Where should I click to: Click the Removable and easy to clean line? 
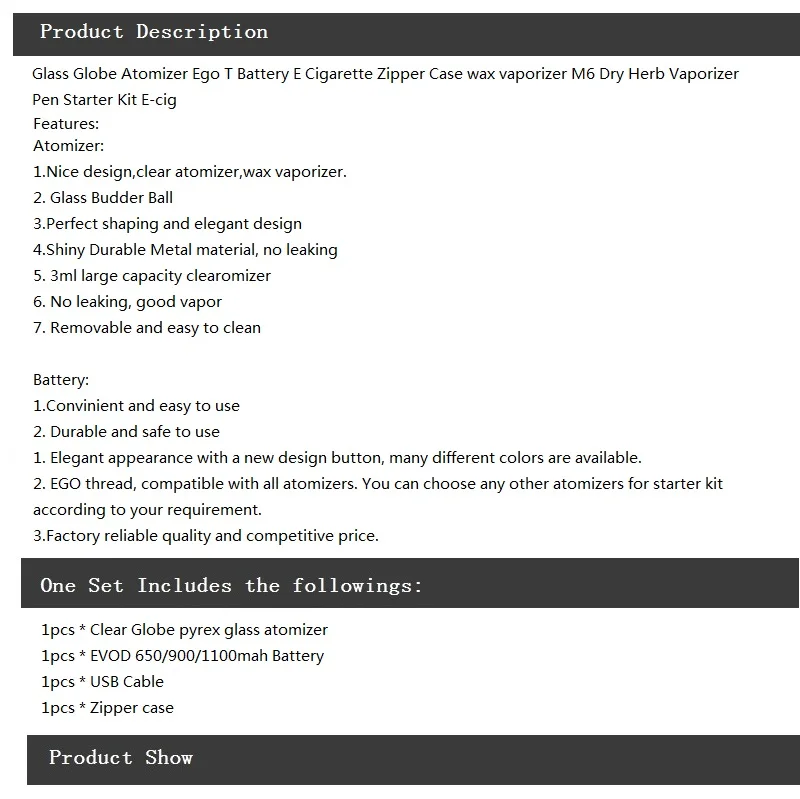[147, 328]
